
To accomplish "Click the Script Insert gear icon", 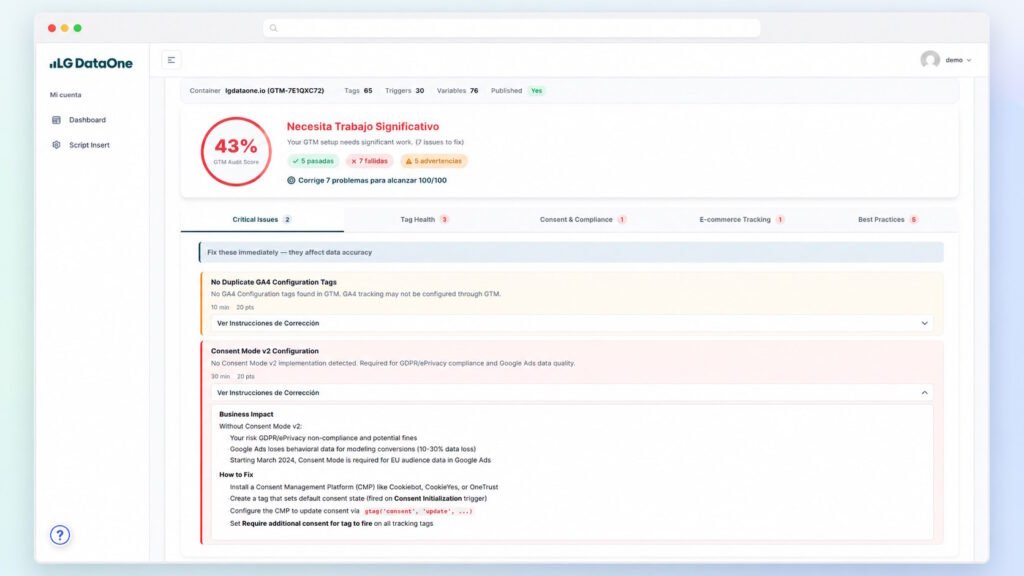I will (56, 145).
